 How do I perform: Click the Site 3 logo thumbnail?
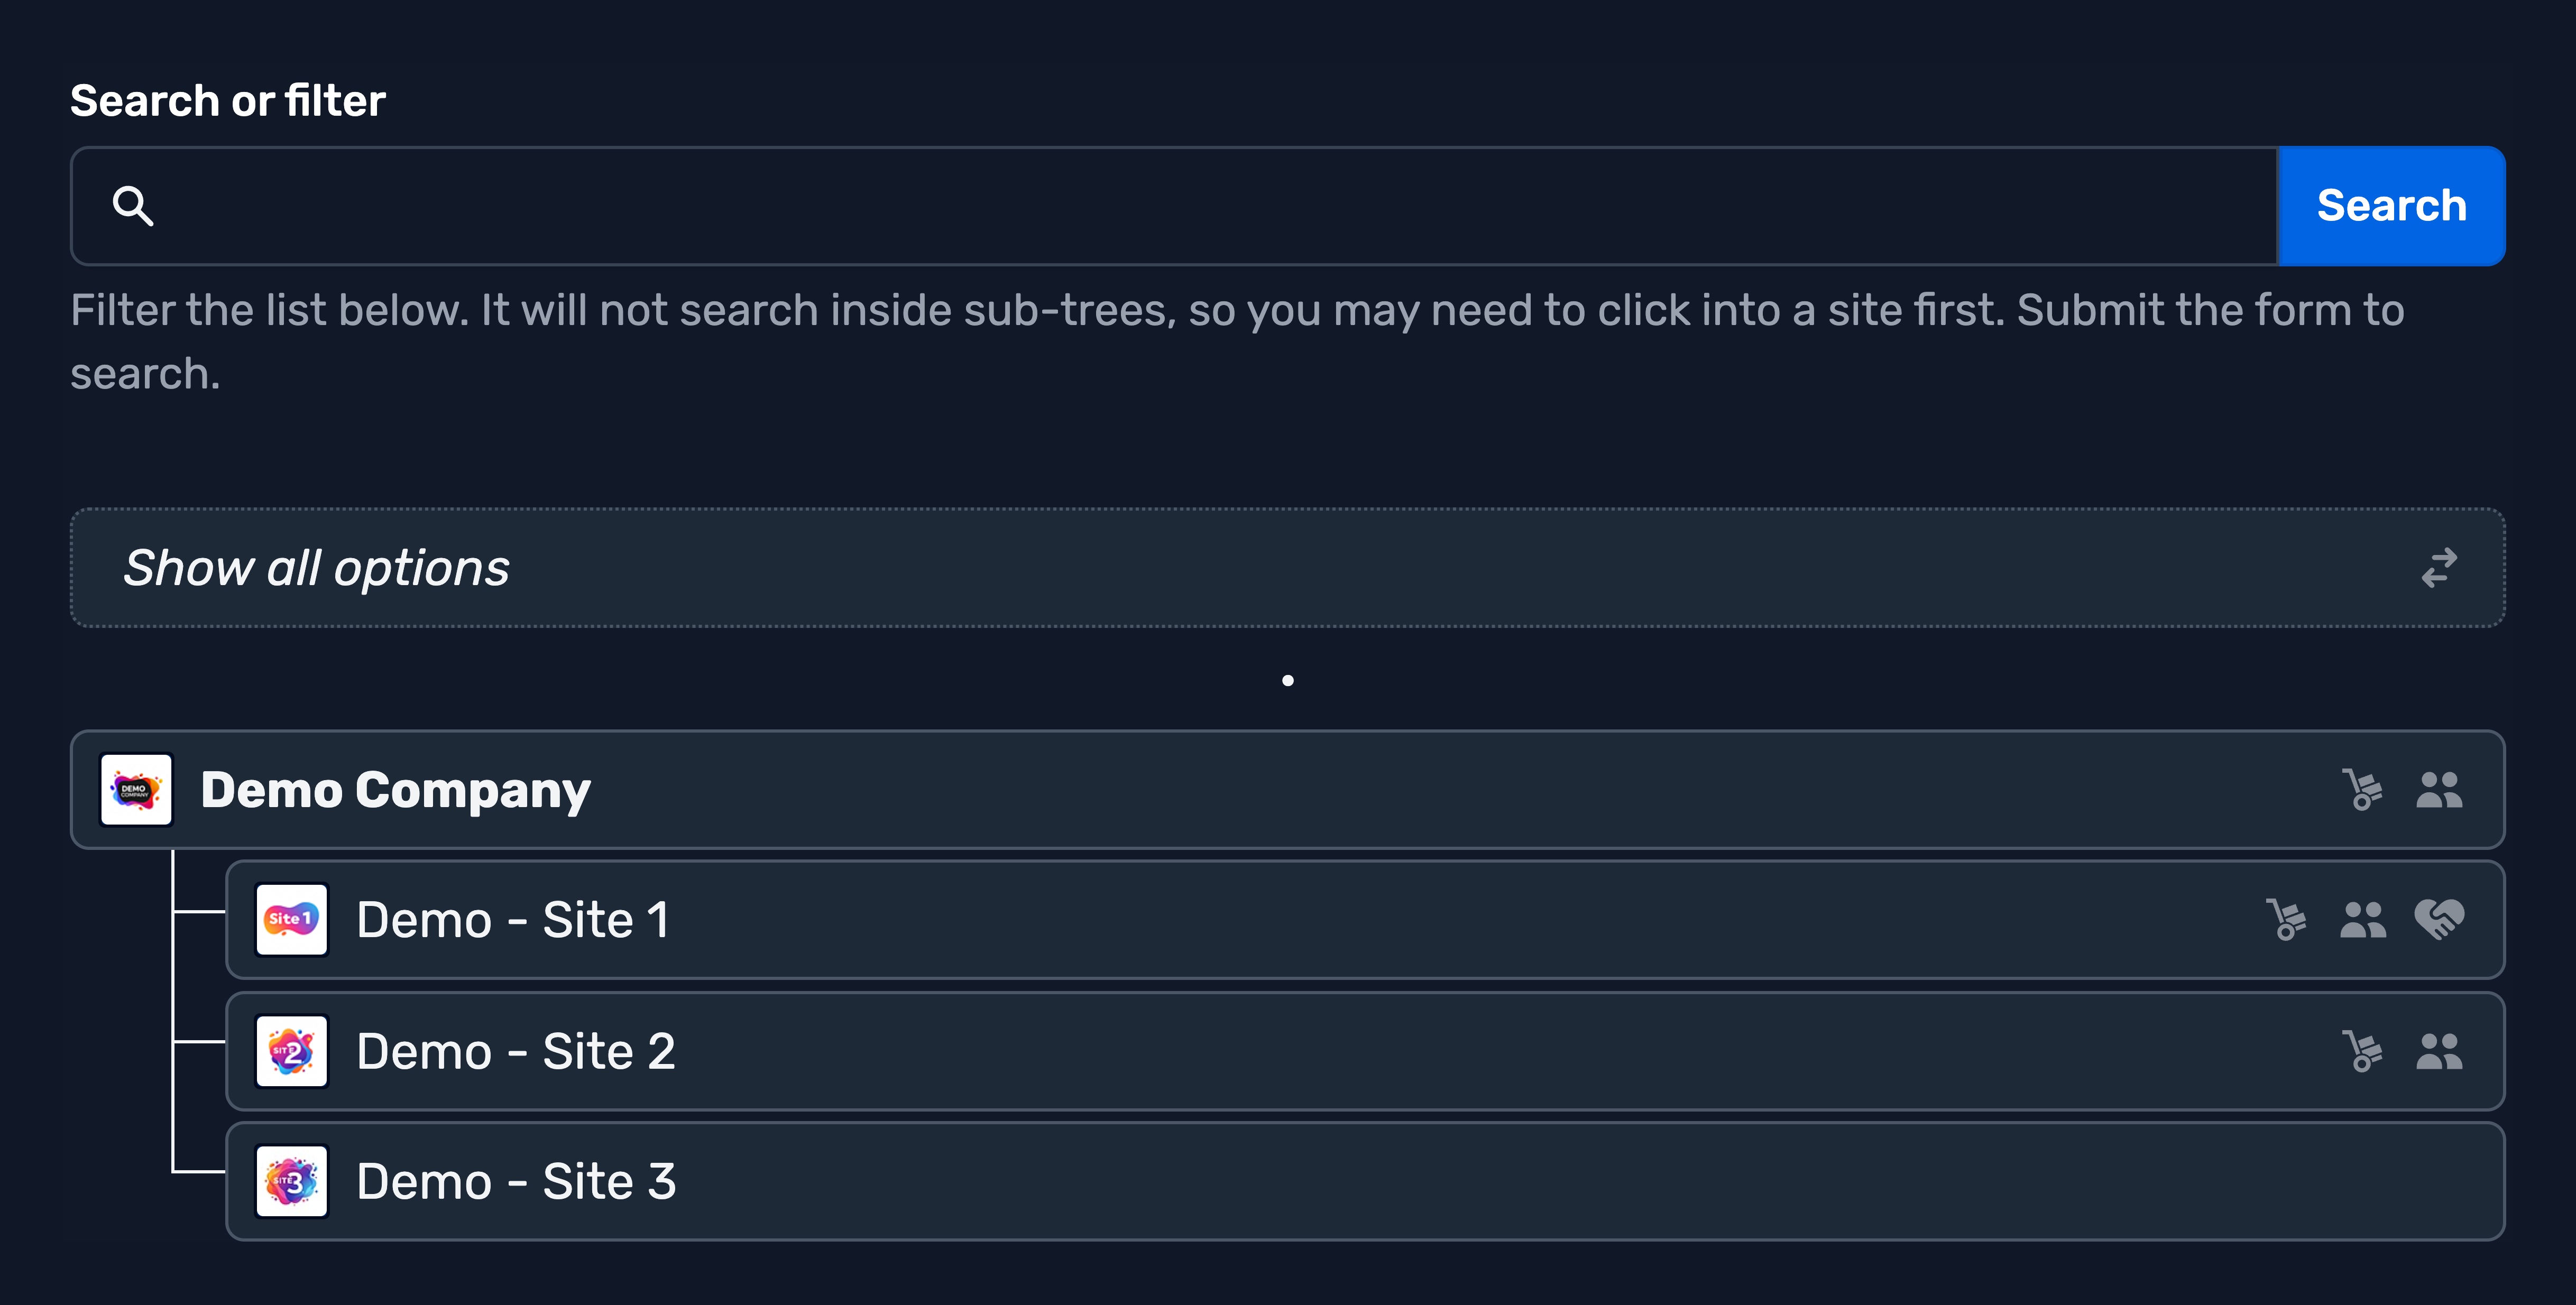point(292,1182)
